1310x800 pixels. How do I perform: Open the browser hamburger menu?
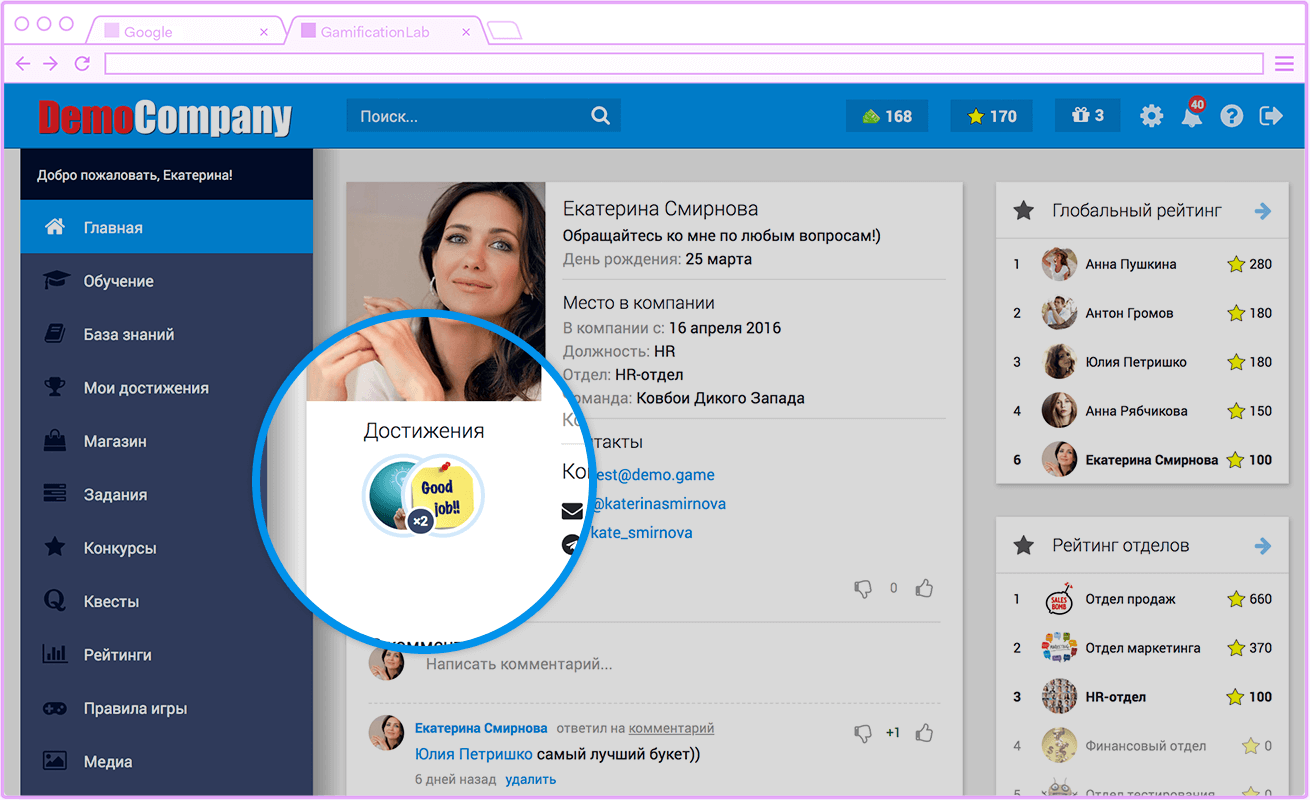tap(1285, 64)
